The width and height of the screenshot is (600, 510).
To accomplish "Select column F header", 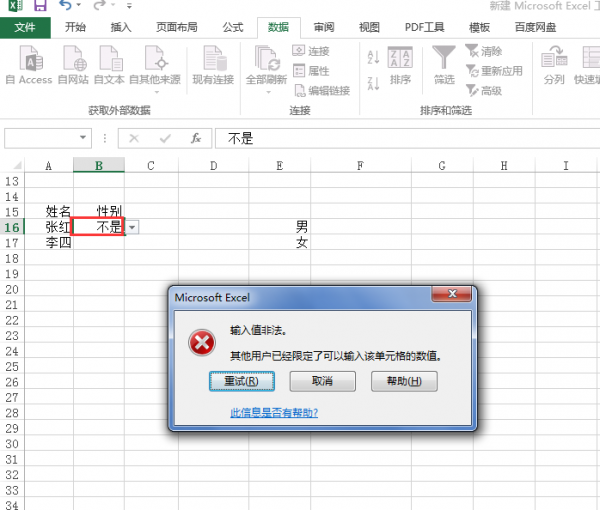I will click(x=360, y=165).
